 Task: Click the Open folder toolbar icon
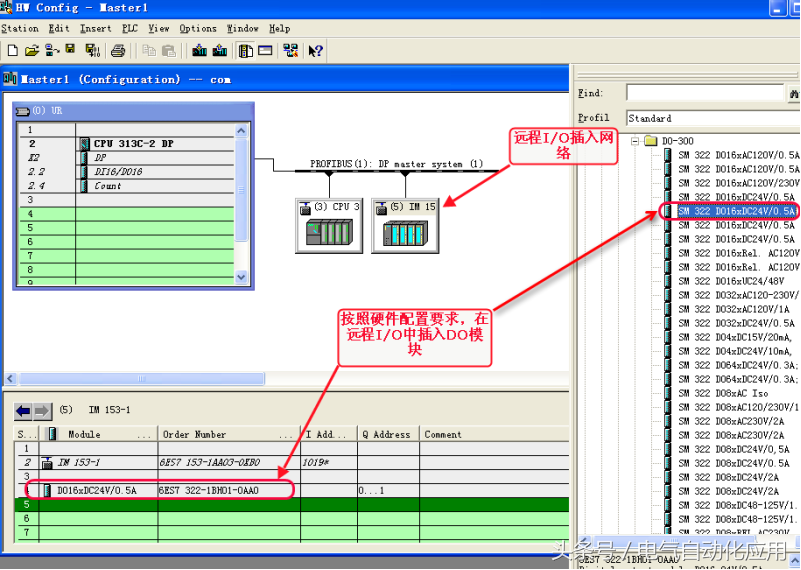31,50
